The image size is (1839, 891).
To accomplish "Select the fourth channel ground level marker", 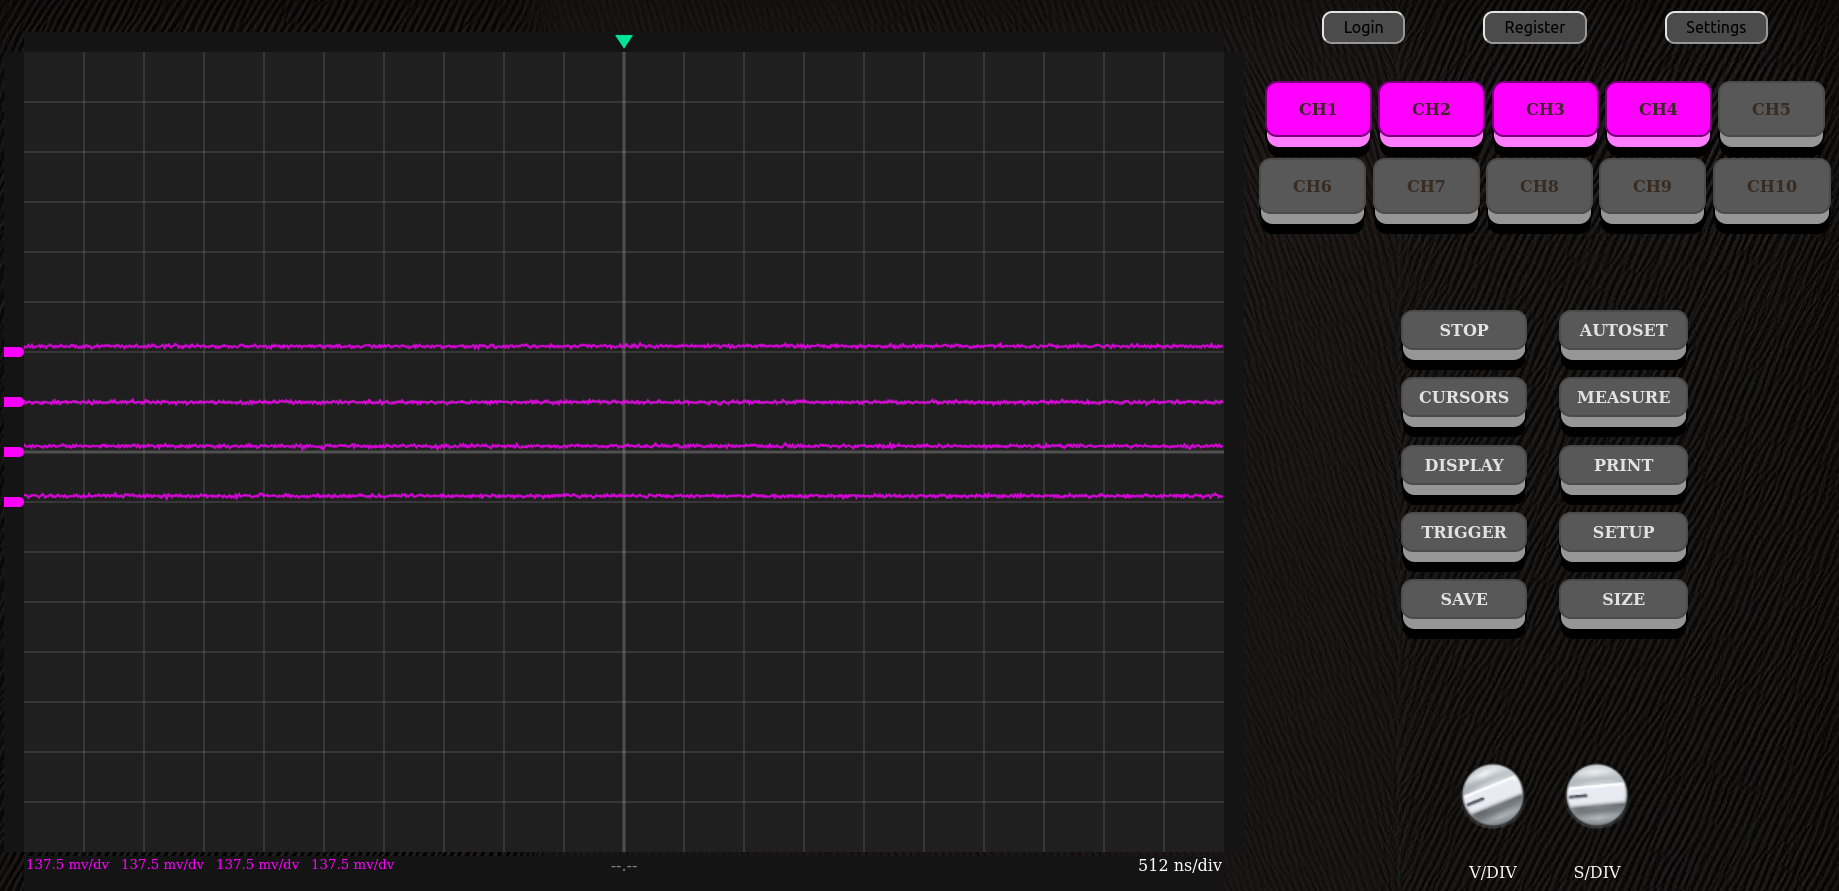I will (13, 502).
